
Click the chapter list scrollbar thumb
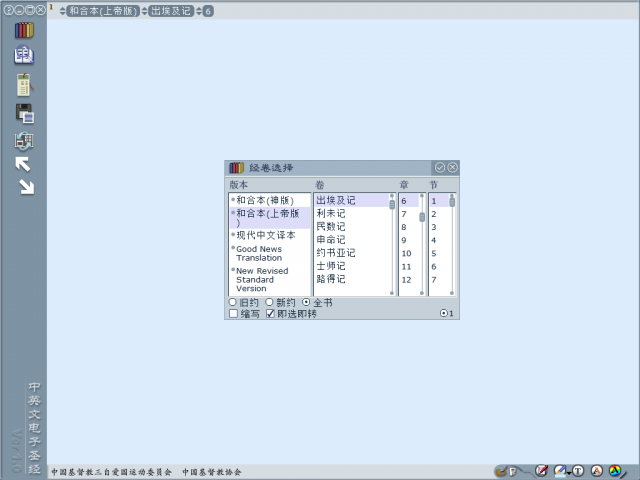pyautogui.click(x=422, y=217)
